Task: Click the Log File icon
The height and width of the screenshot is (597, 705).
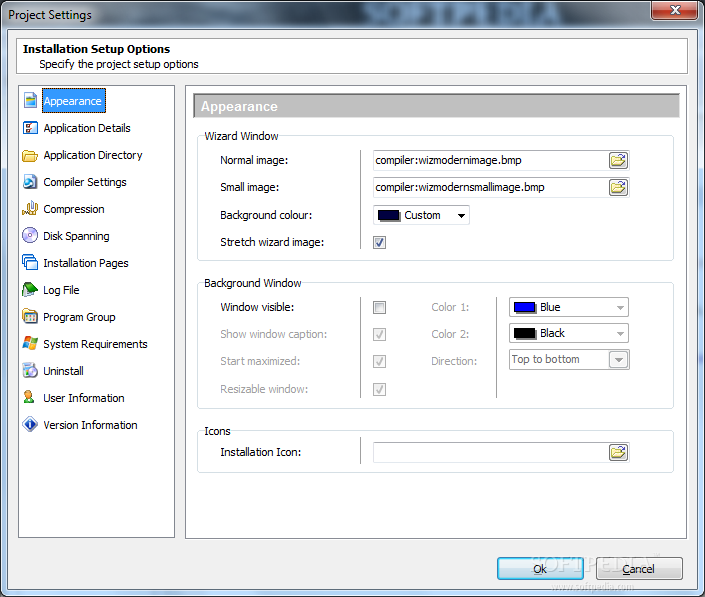Action: click(x=30, y=290)
